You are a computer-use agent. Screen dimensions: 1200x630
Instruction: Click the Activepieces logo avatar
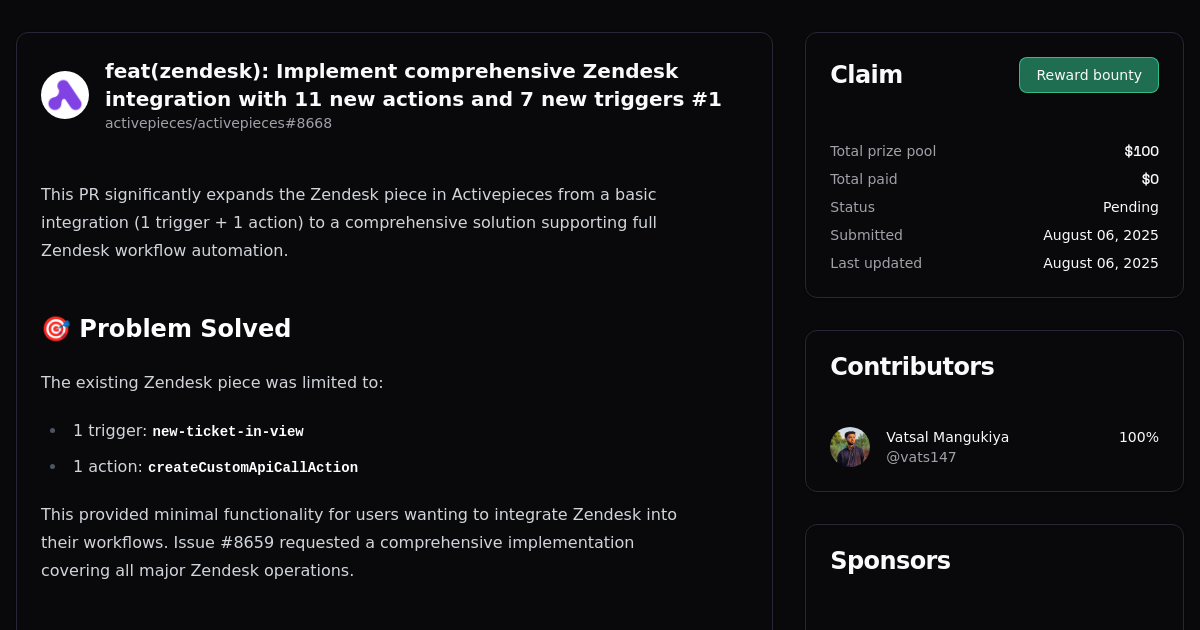point(64,95)
